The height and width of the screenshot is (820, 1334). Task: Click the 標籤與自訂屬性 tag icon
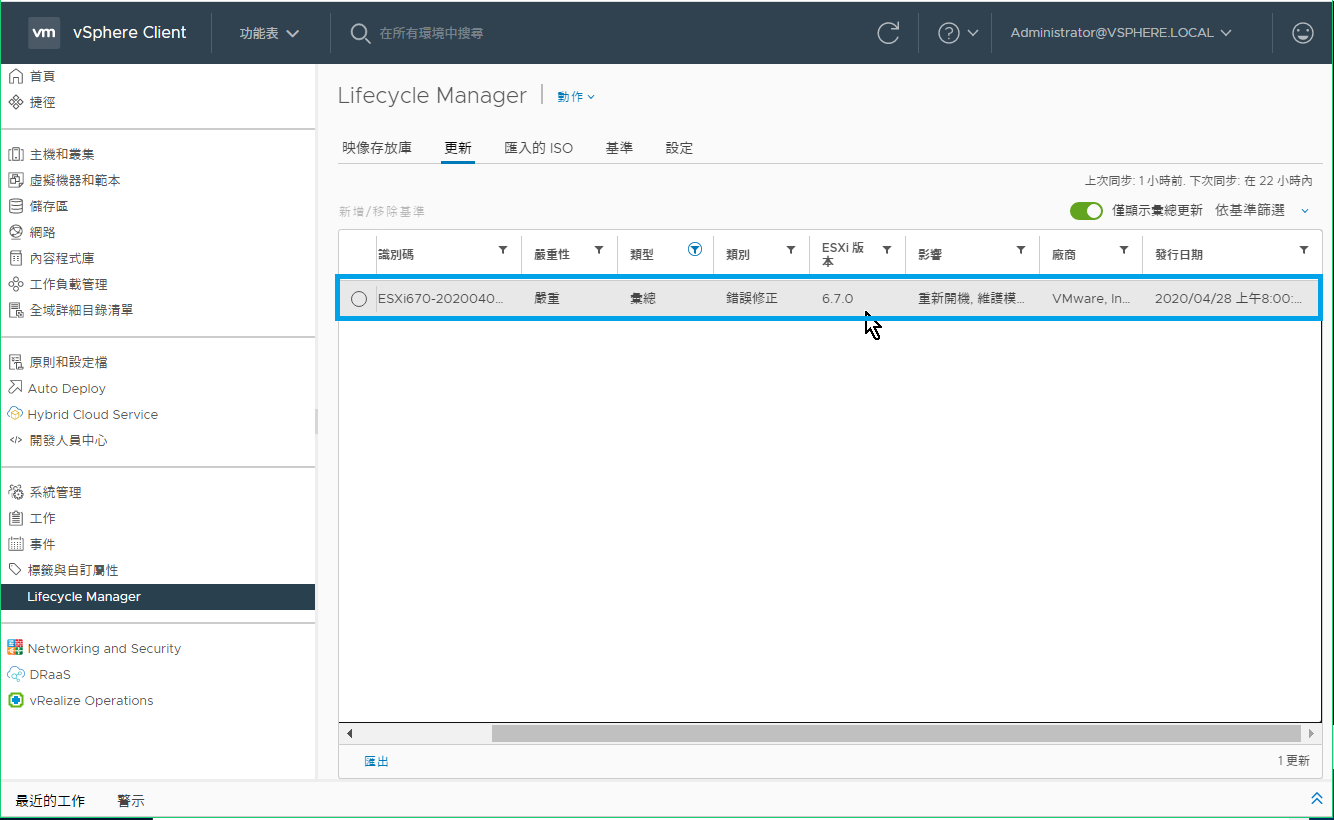click(16, 570)
